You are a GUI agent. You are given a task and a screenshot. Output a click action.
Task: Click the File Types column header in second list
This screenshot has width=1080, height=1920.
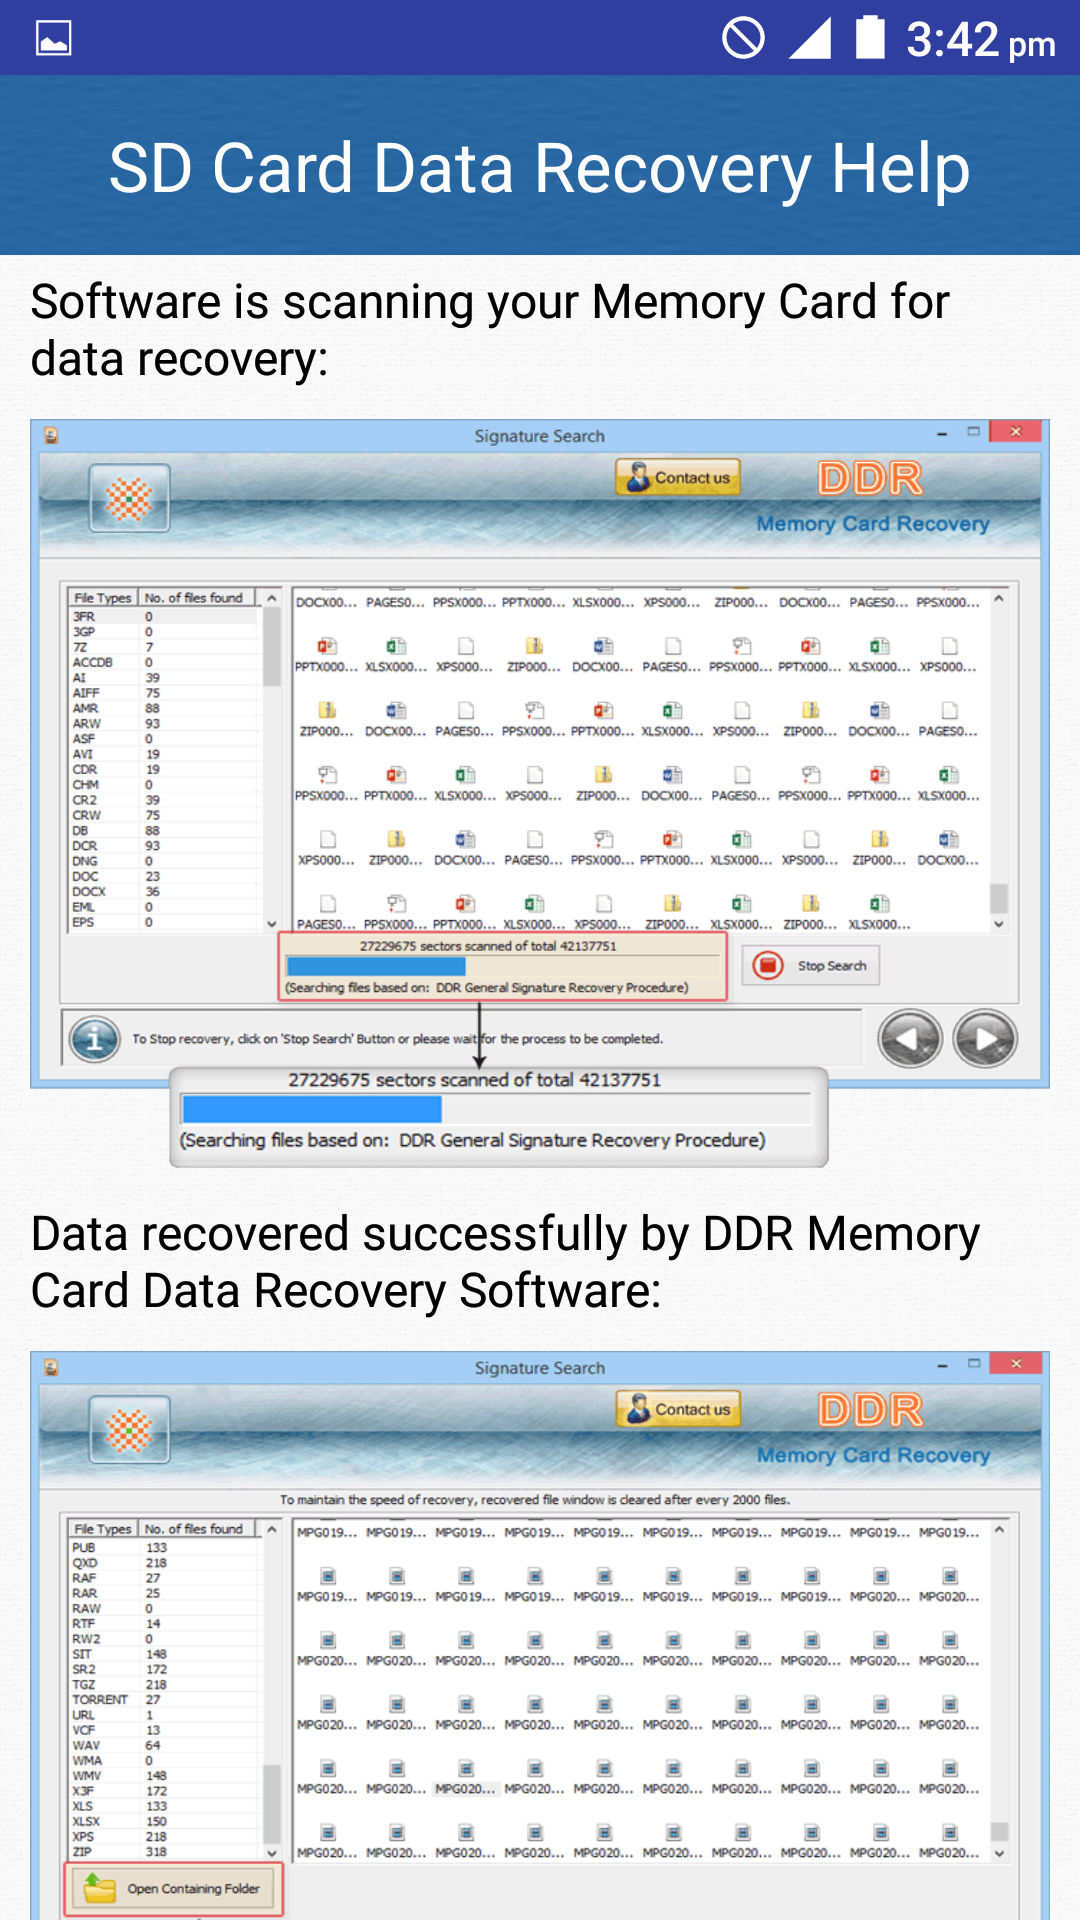[103, 1528]
